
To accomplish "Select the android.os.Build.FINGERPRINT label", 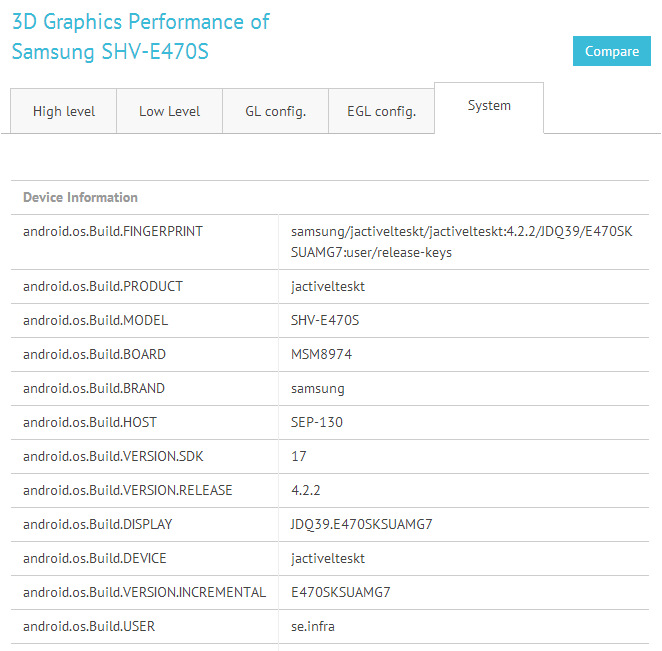I will [x=113, y=231].
